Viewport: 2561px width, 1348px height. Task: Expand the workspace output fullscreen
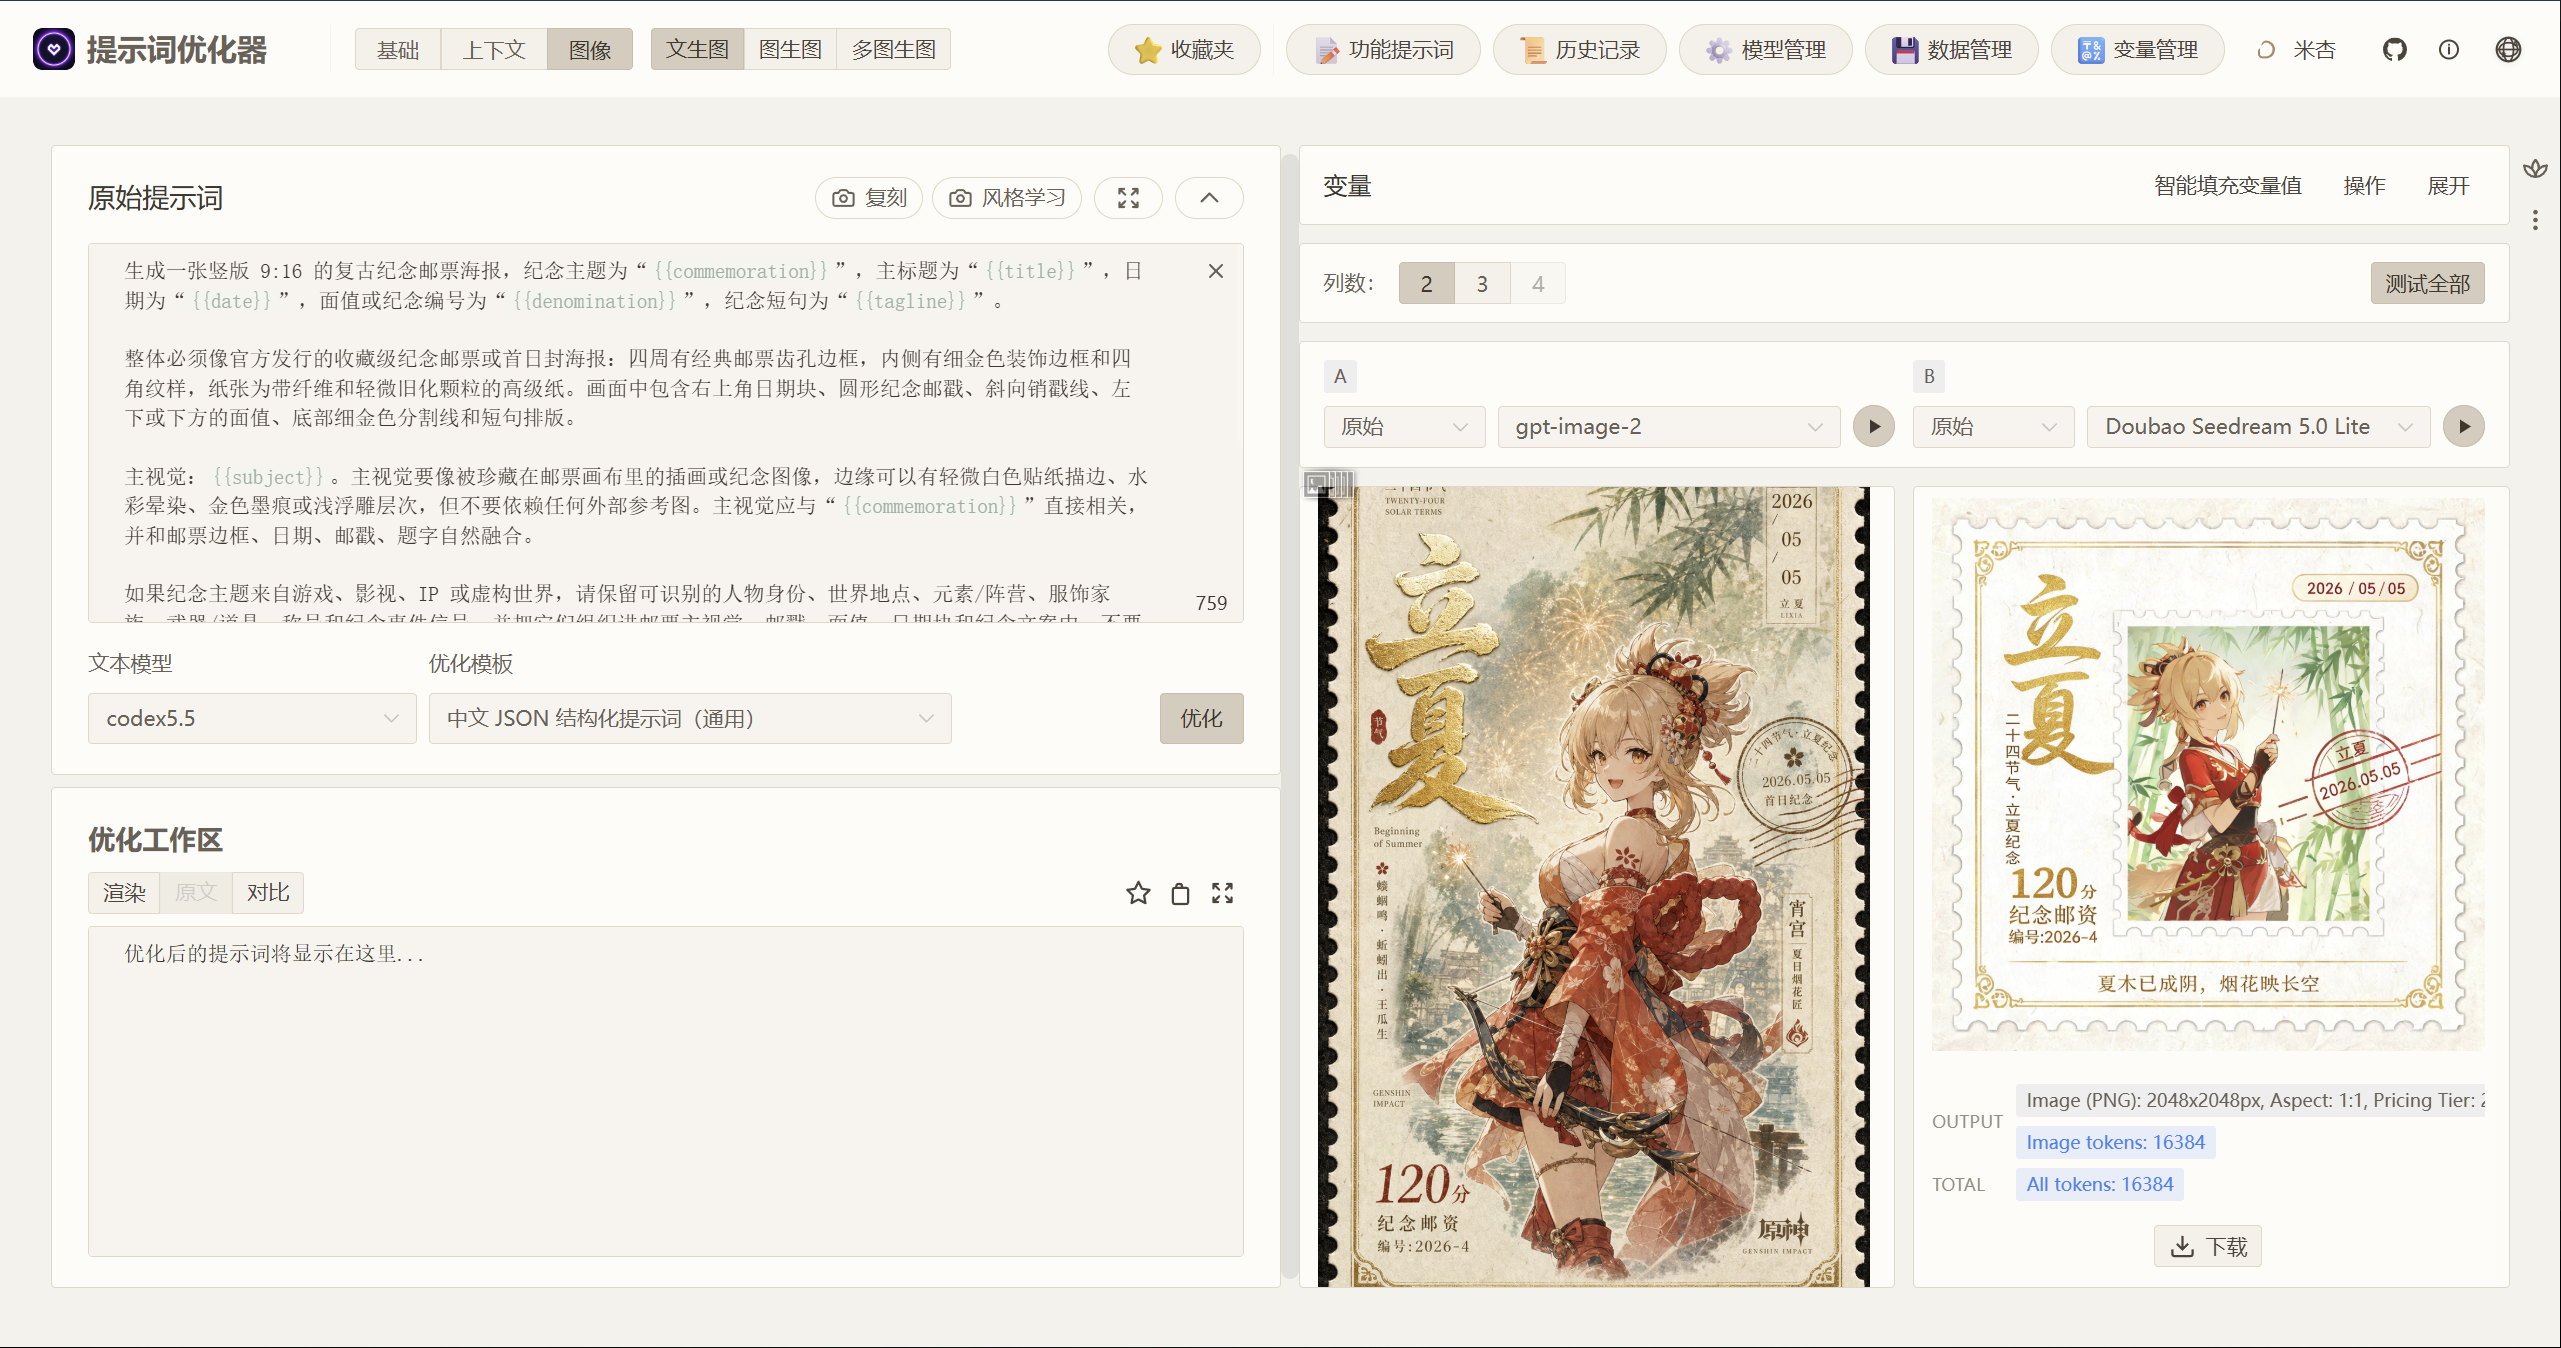pyautogui.click(x=1222, y=893)
